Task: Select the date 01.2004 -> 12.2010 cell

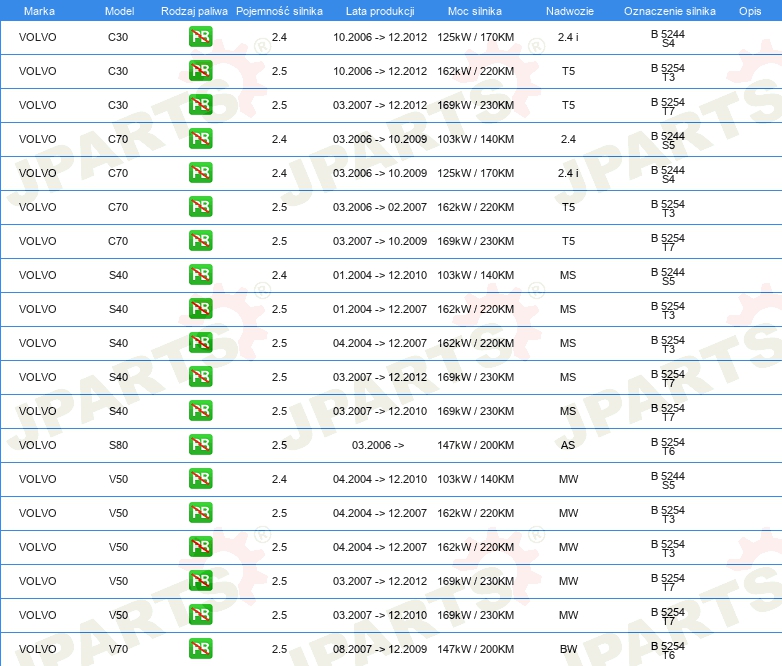Action: tap(380, 275)
